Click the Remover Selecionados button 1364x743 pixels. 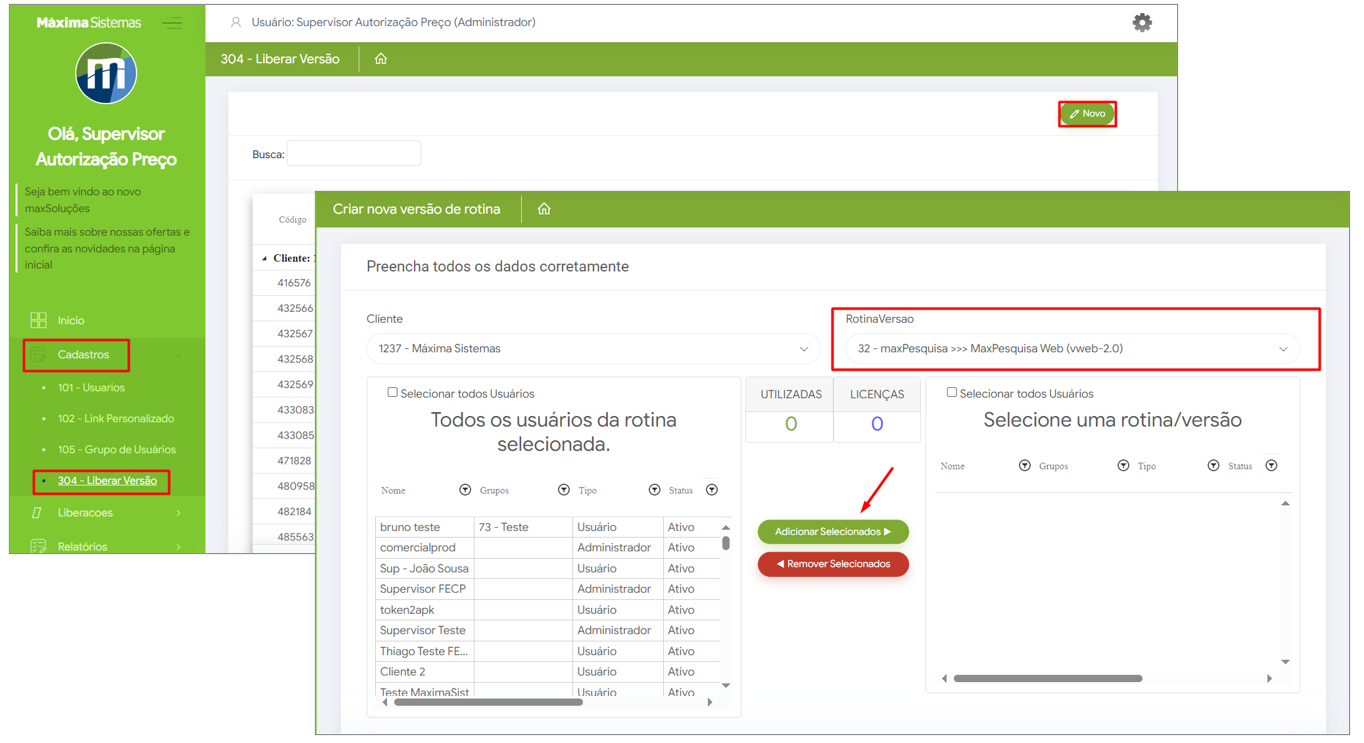point(832,564)
